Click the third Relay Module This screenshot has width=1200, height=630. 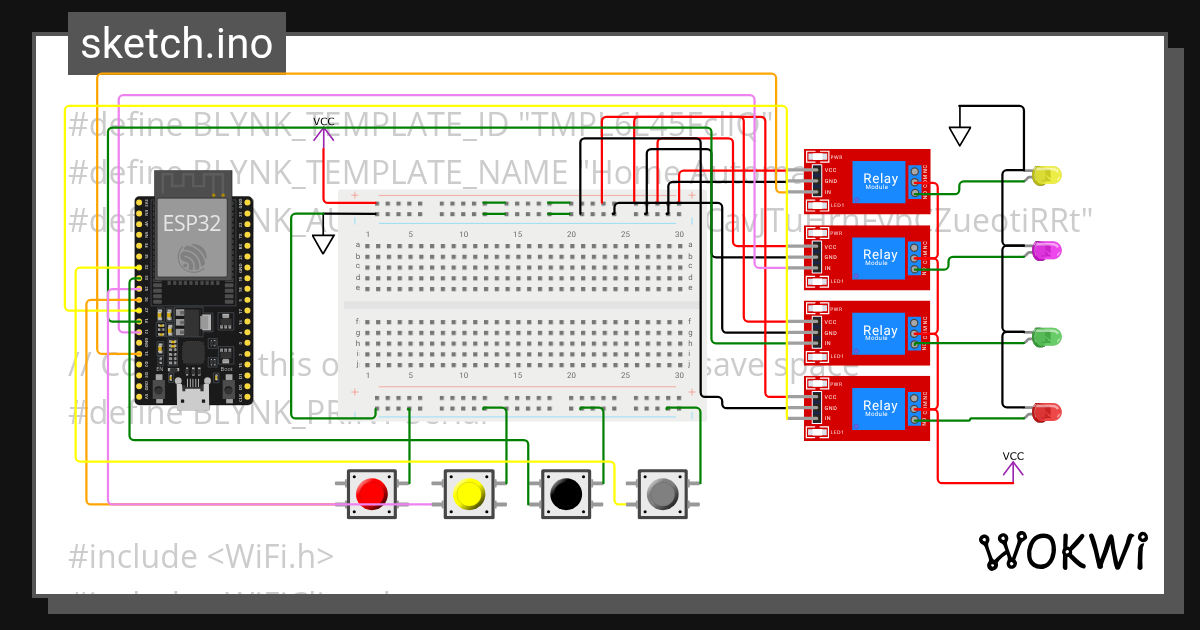[x=865, y=331]
